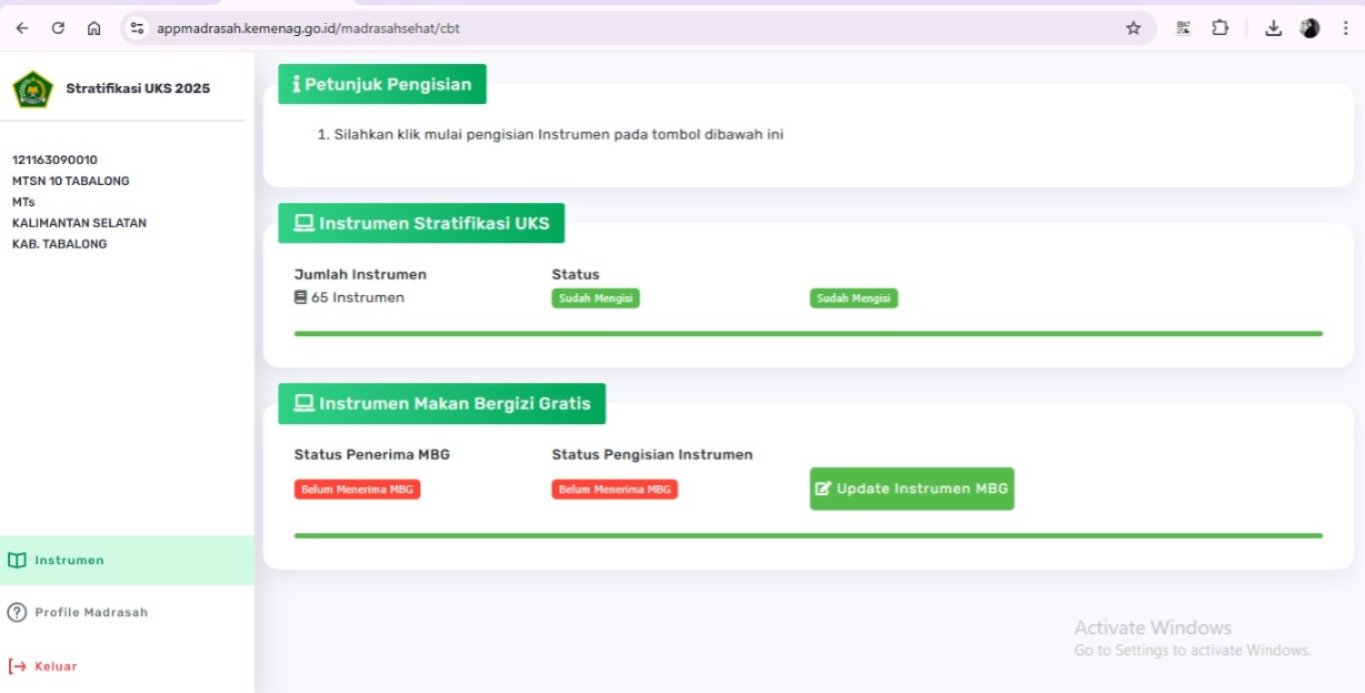The width and height of the screenshot is (1365, 693).
Task: Open the Chrome three-dot menu
Action: coord(1345,28)
